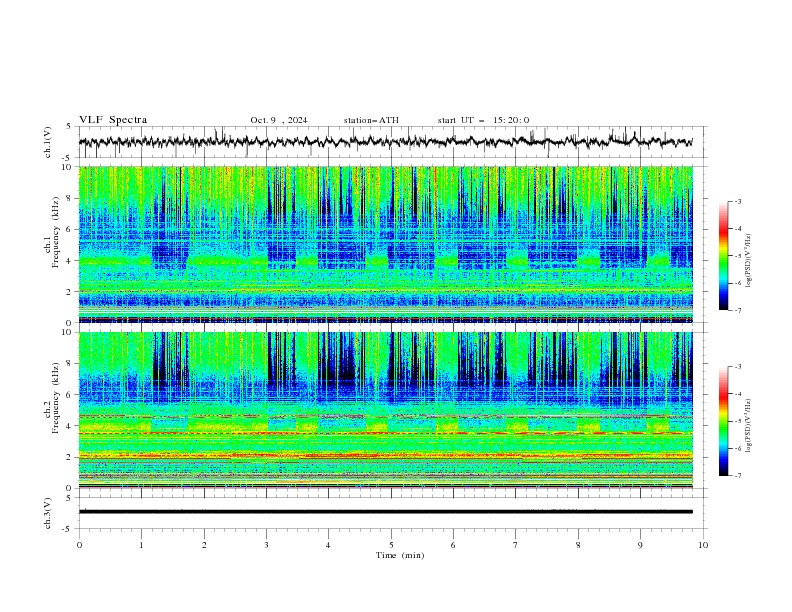The width and height of the screenshot is (792, 612).
Task: Click the ch.3 flat waveform trace
Action: tap(385, 512)
